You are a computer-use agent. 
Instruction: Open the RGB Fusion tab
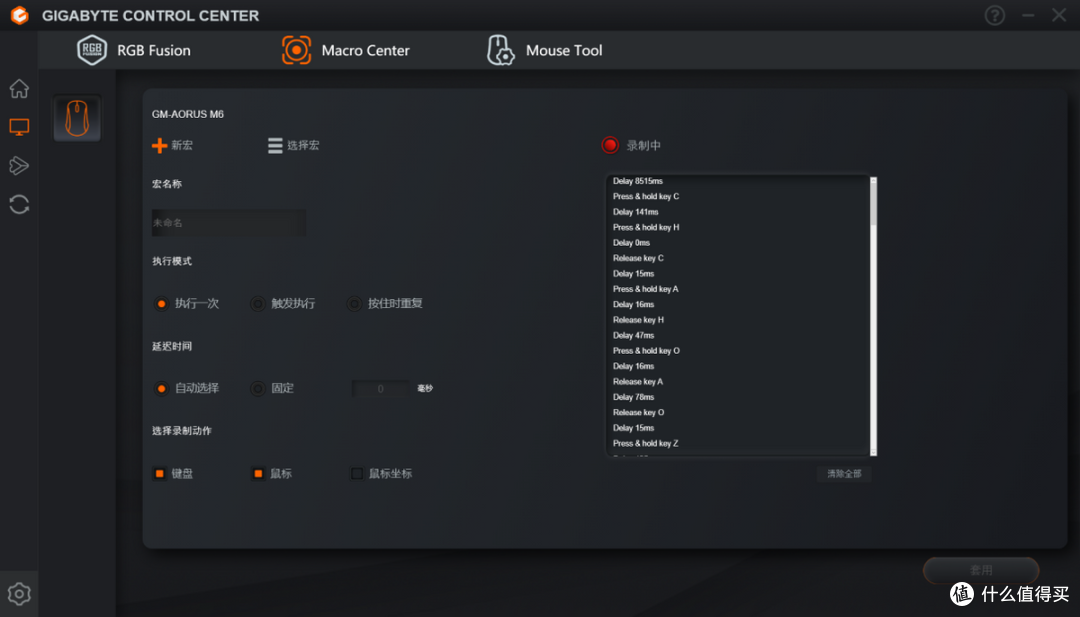[134, 50]
